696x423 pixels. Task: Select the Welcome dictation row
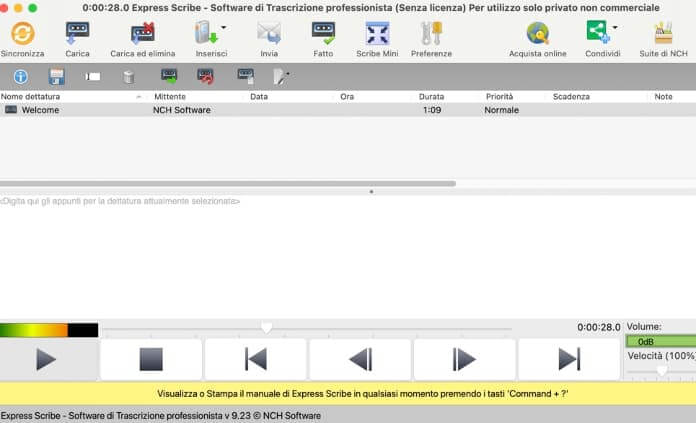(x=348, y=110)
